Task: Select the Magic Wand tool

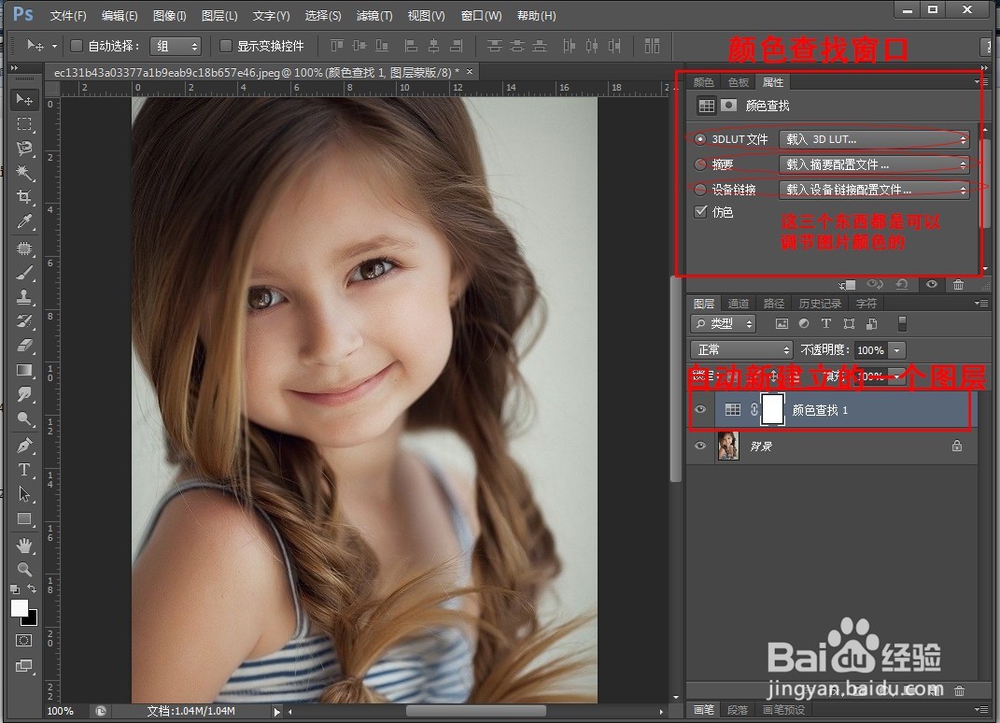Action: 24,172
